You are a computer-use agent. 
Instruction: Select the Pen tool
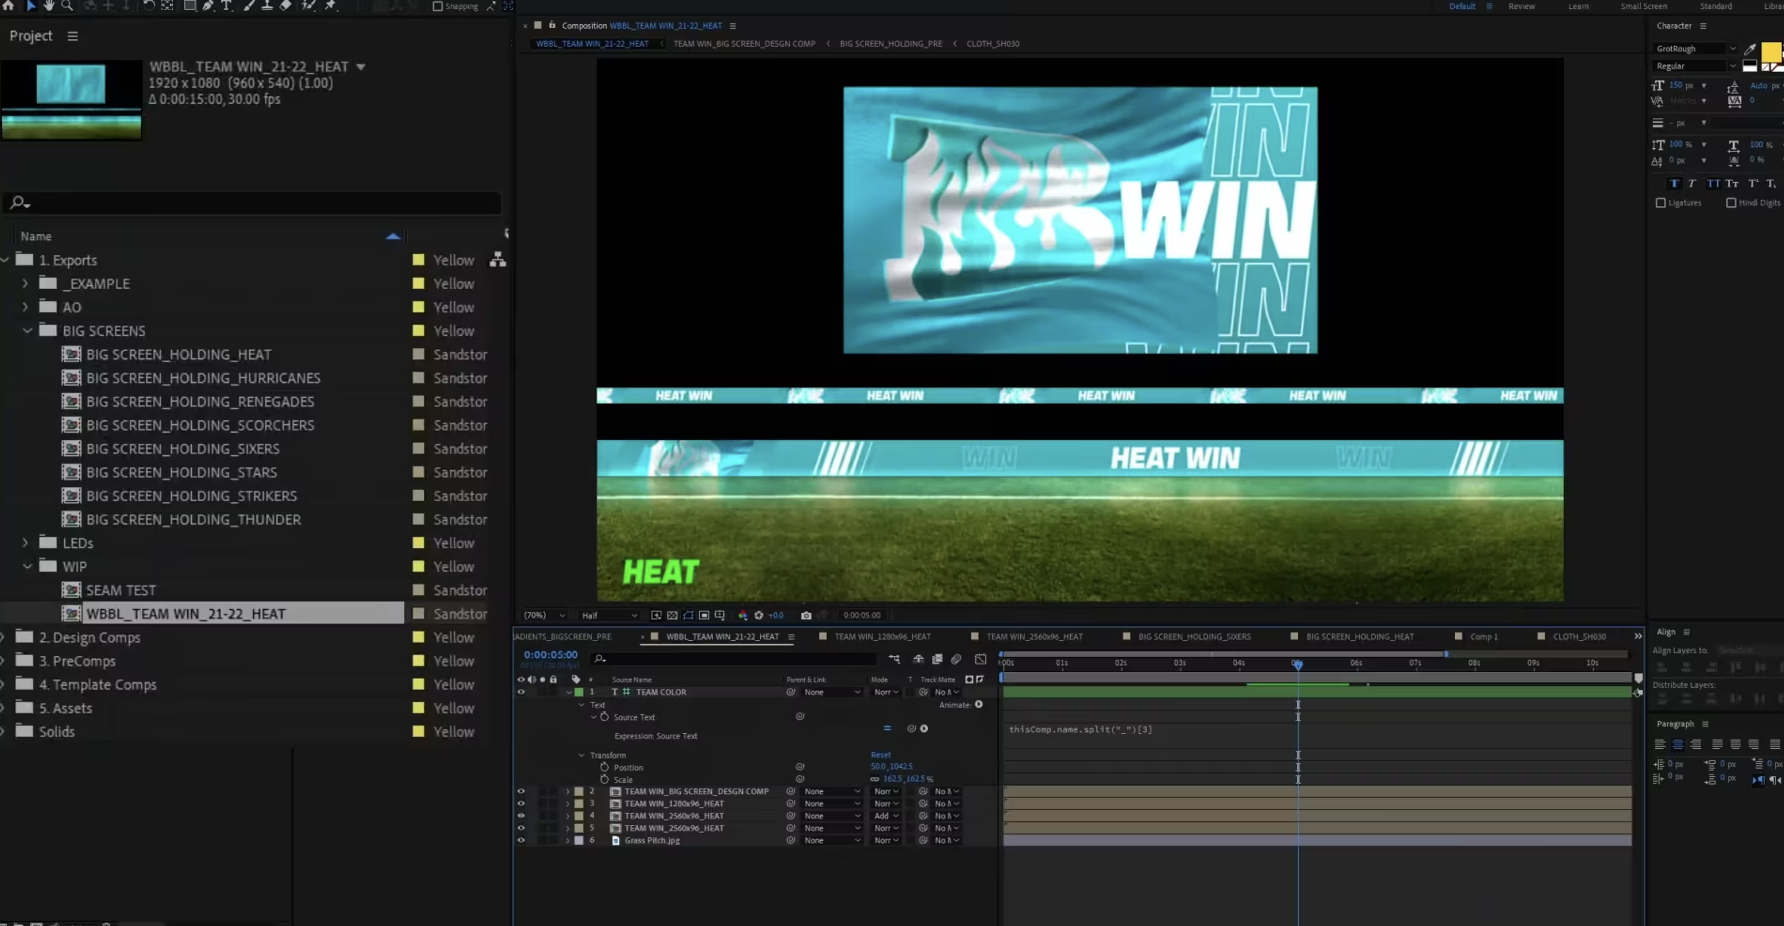(x=208, y=5)
